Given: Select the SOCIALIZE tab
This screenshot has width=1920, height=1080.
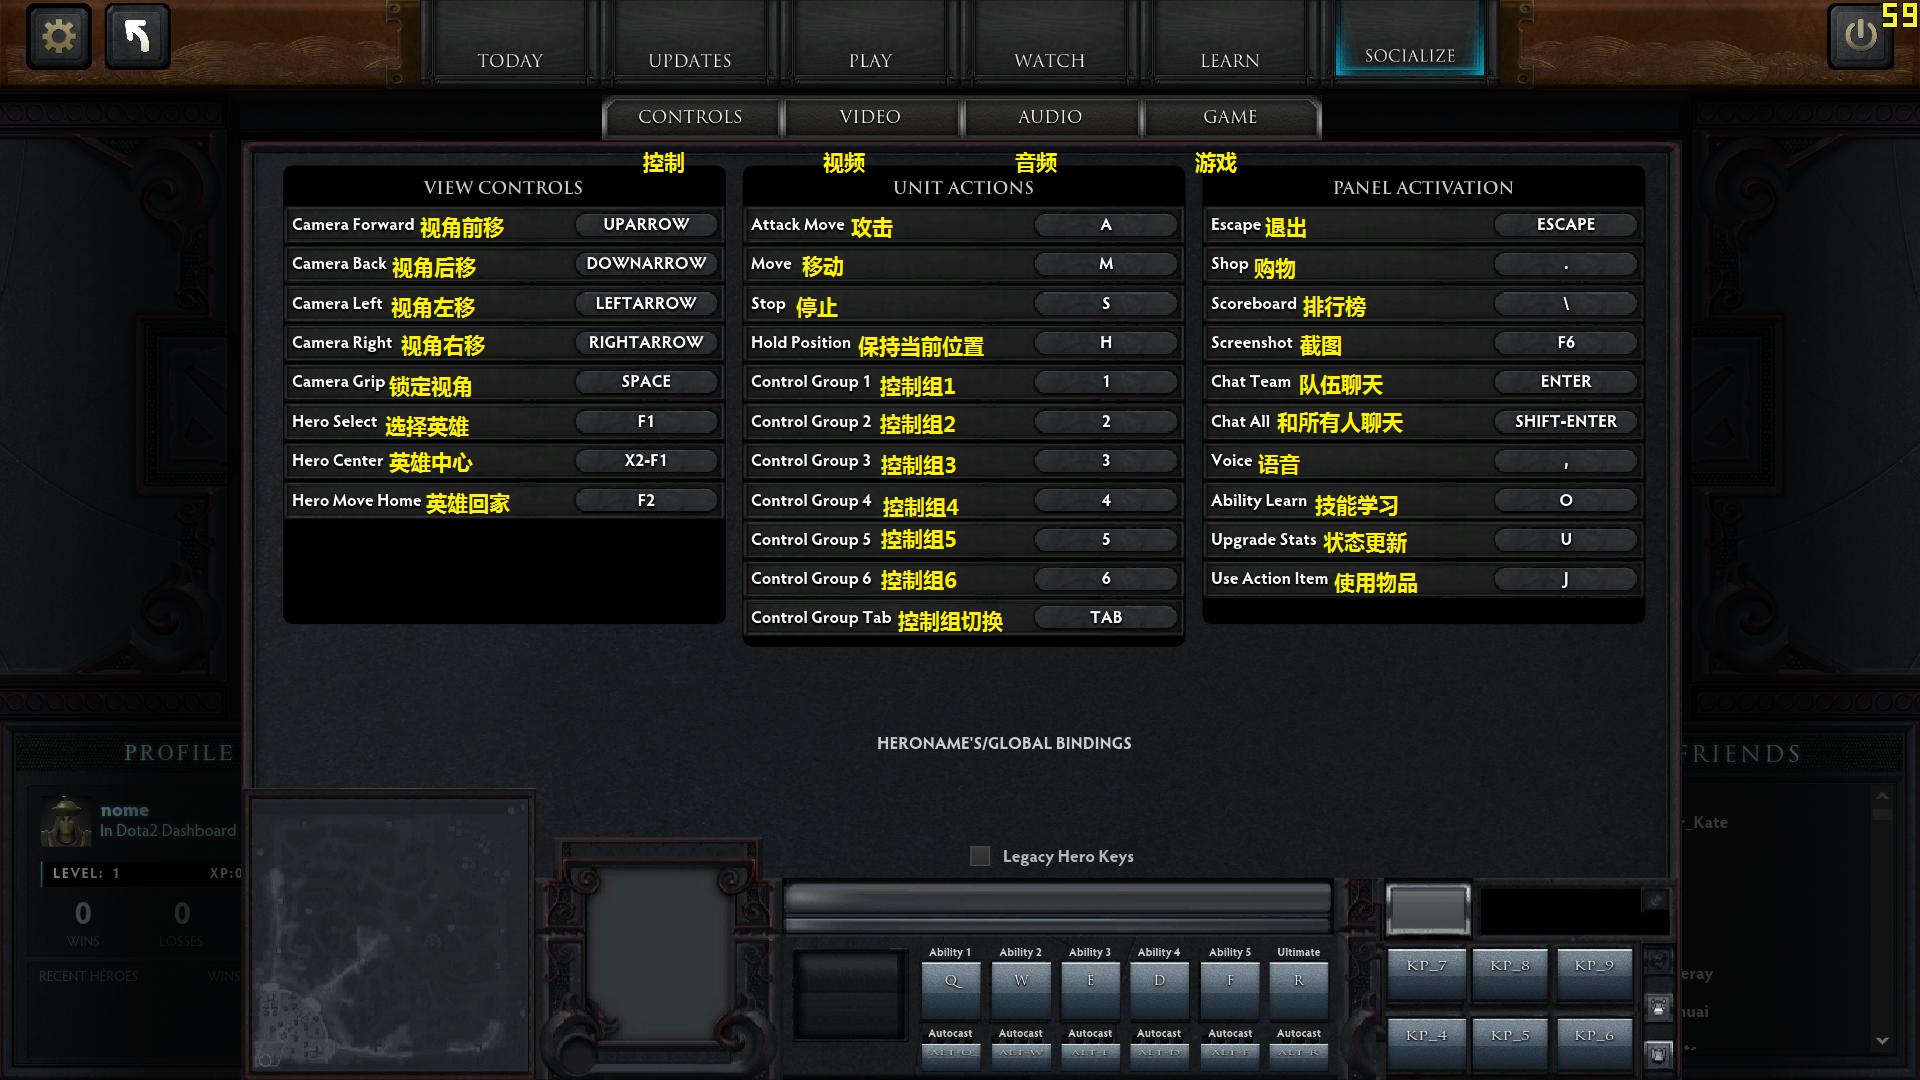Looking at the screenshot, I should [1410, 40].
